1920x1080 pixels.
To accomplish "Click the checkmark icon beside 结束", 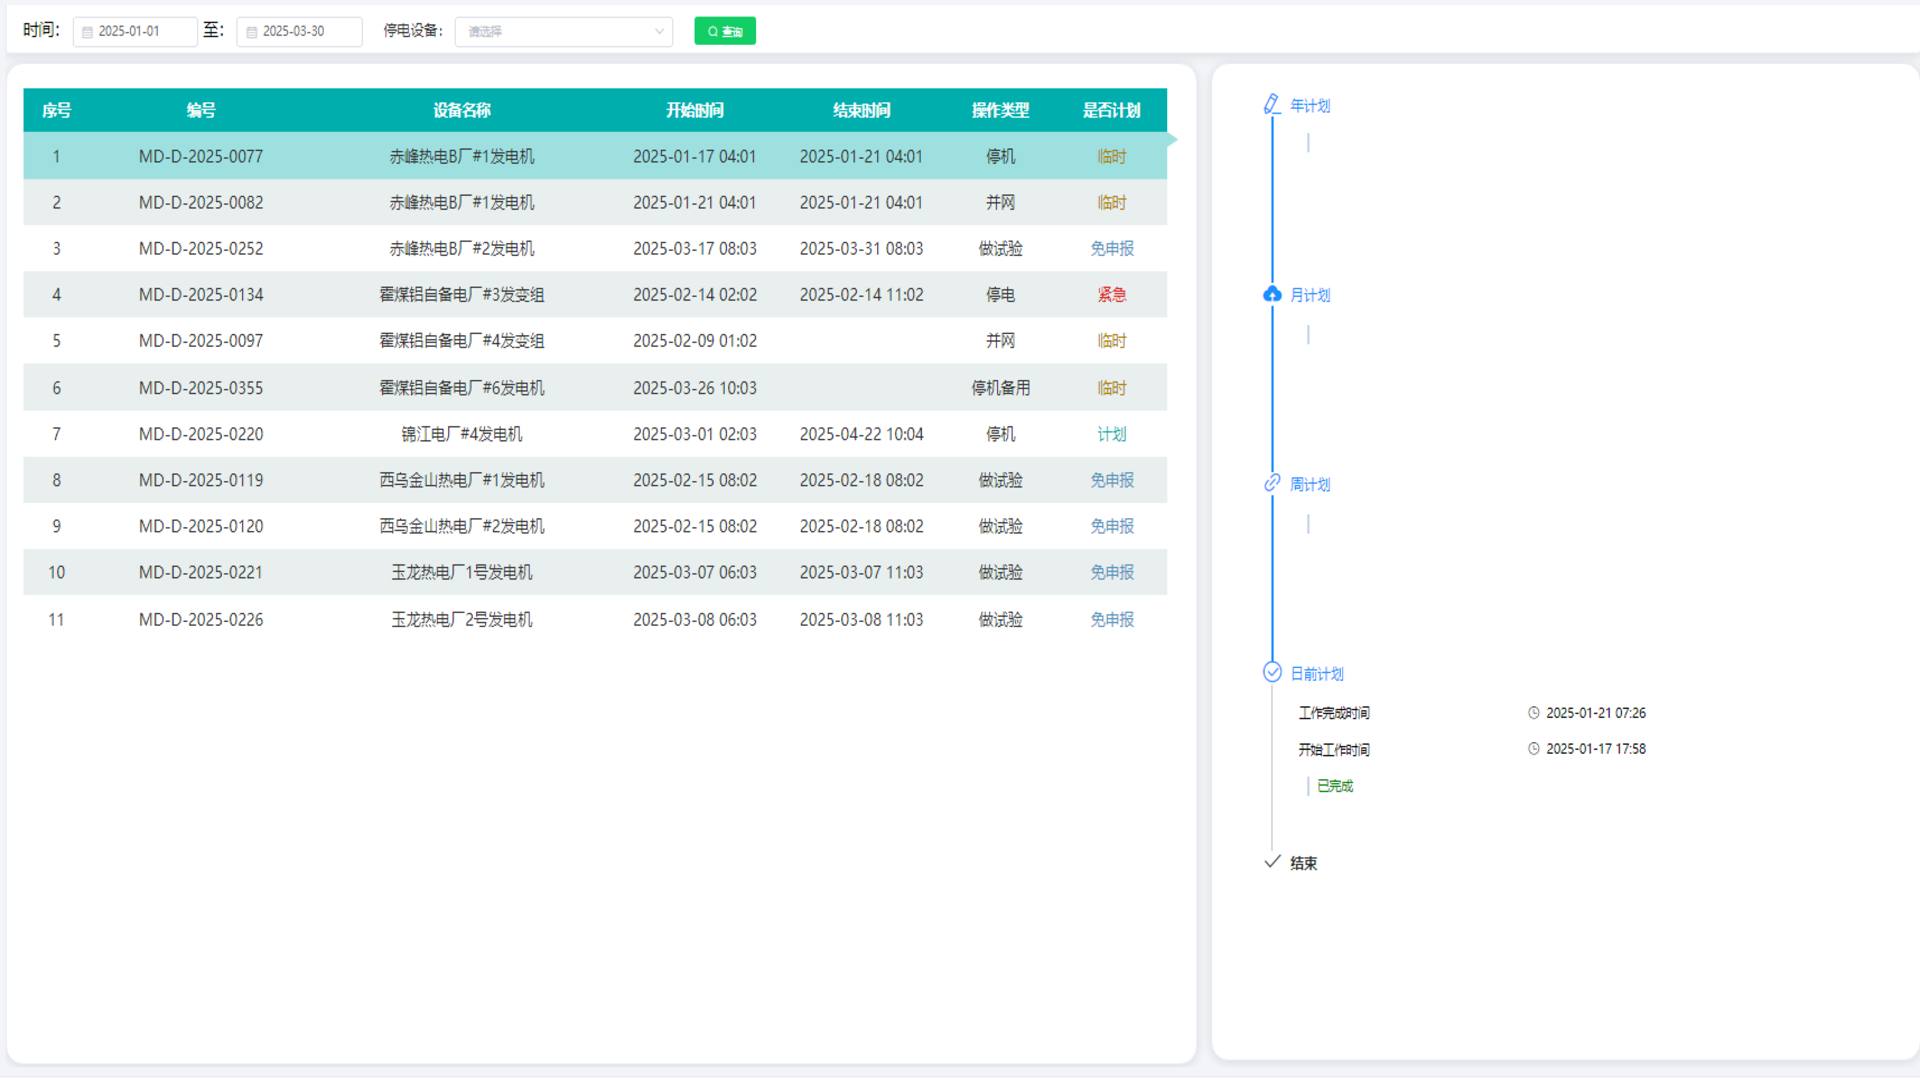I will (1272, 862).
